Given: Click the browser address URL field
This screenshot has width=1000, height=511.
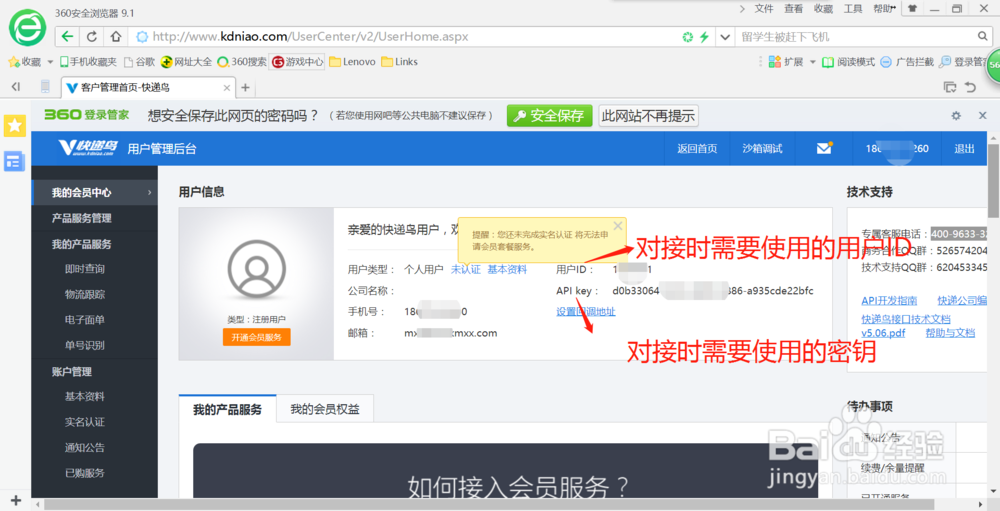Looking at the screenshot, I should pos(408,36).
